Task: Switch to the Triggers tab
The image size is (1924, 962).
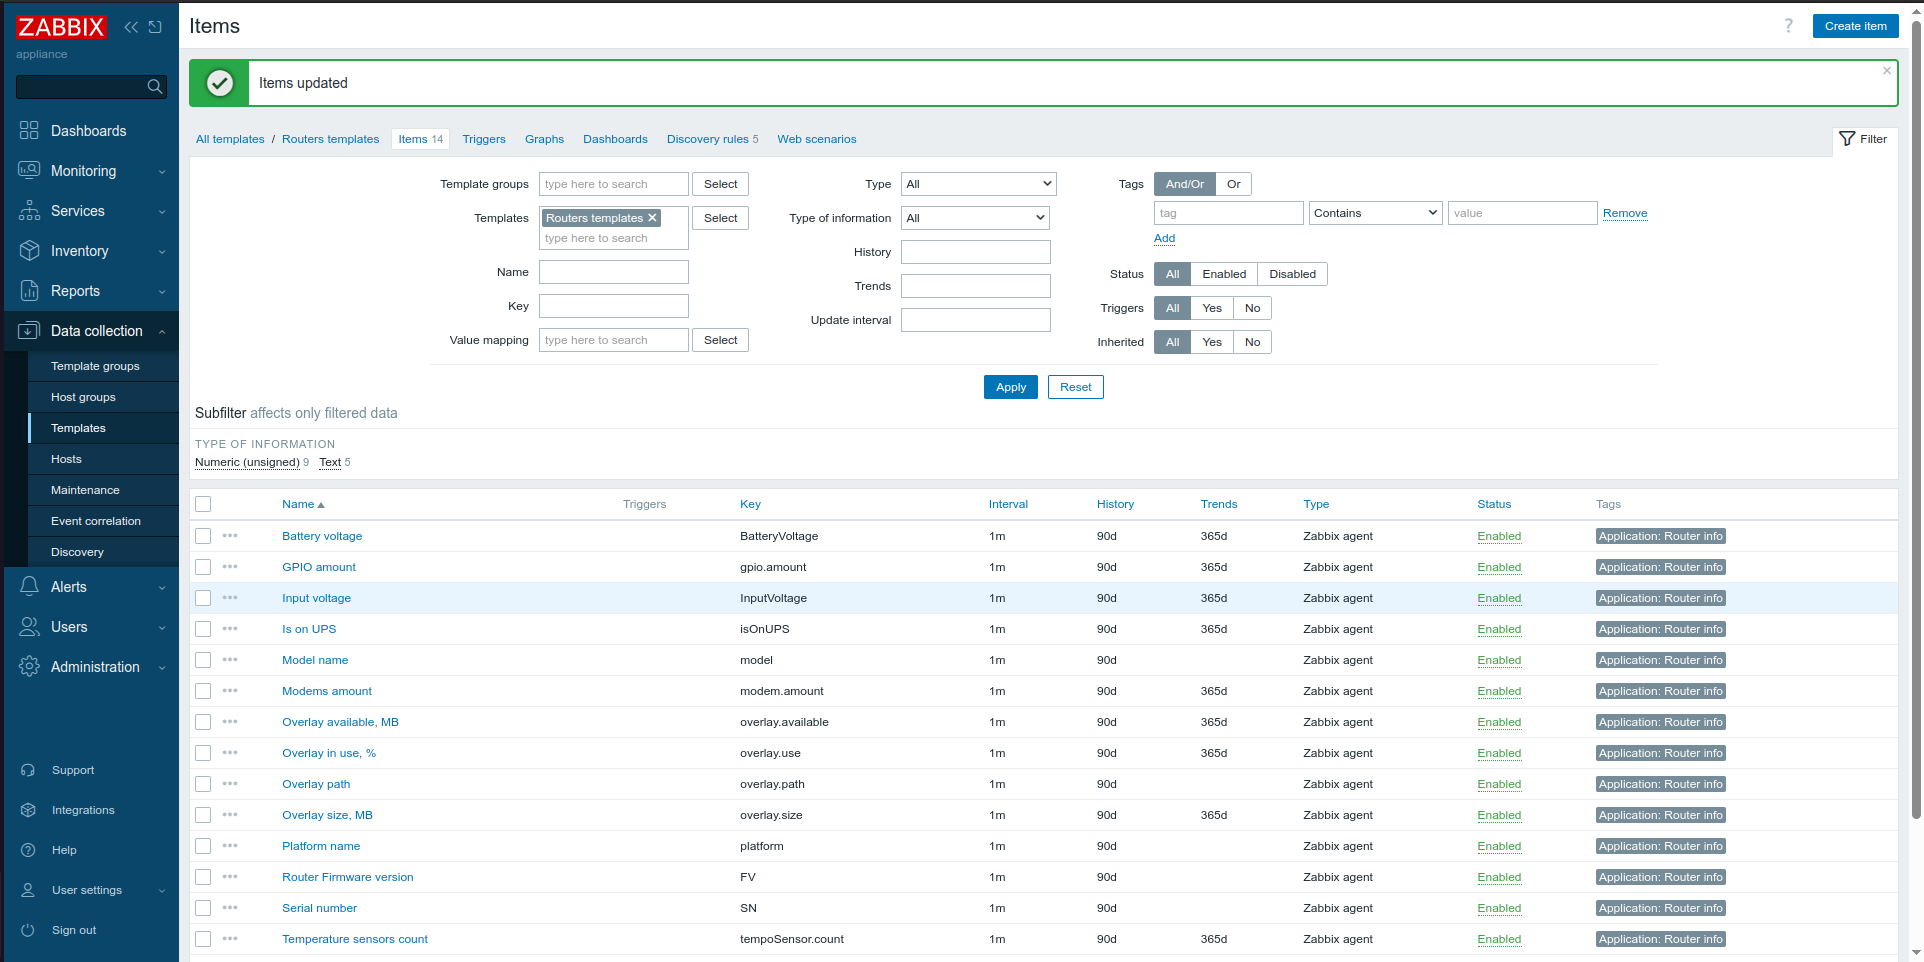Action: (x=484, y=139)
